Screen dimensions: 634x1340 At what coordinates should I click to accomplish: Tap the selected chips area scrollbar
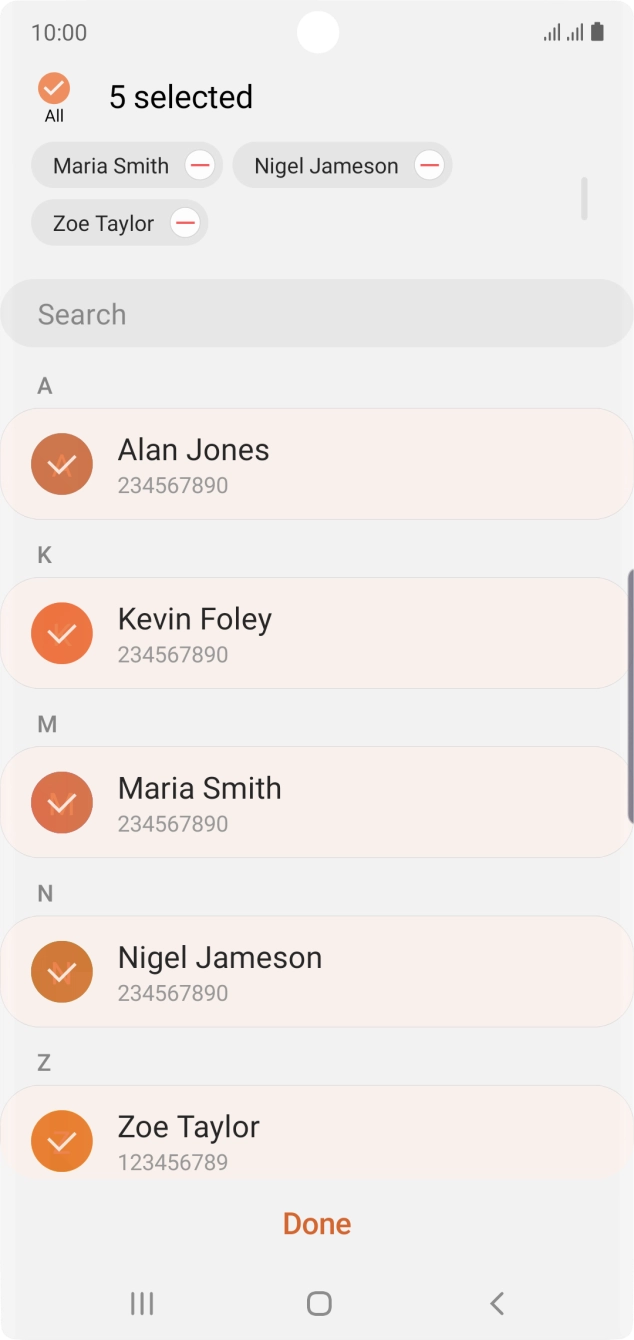coord(584,198)
